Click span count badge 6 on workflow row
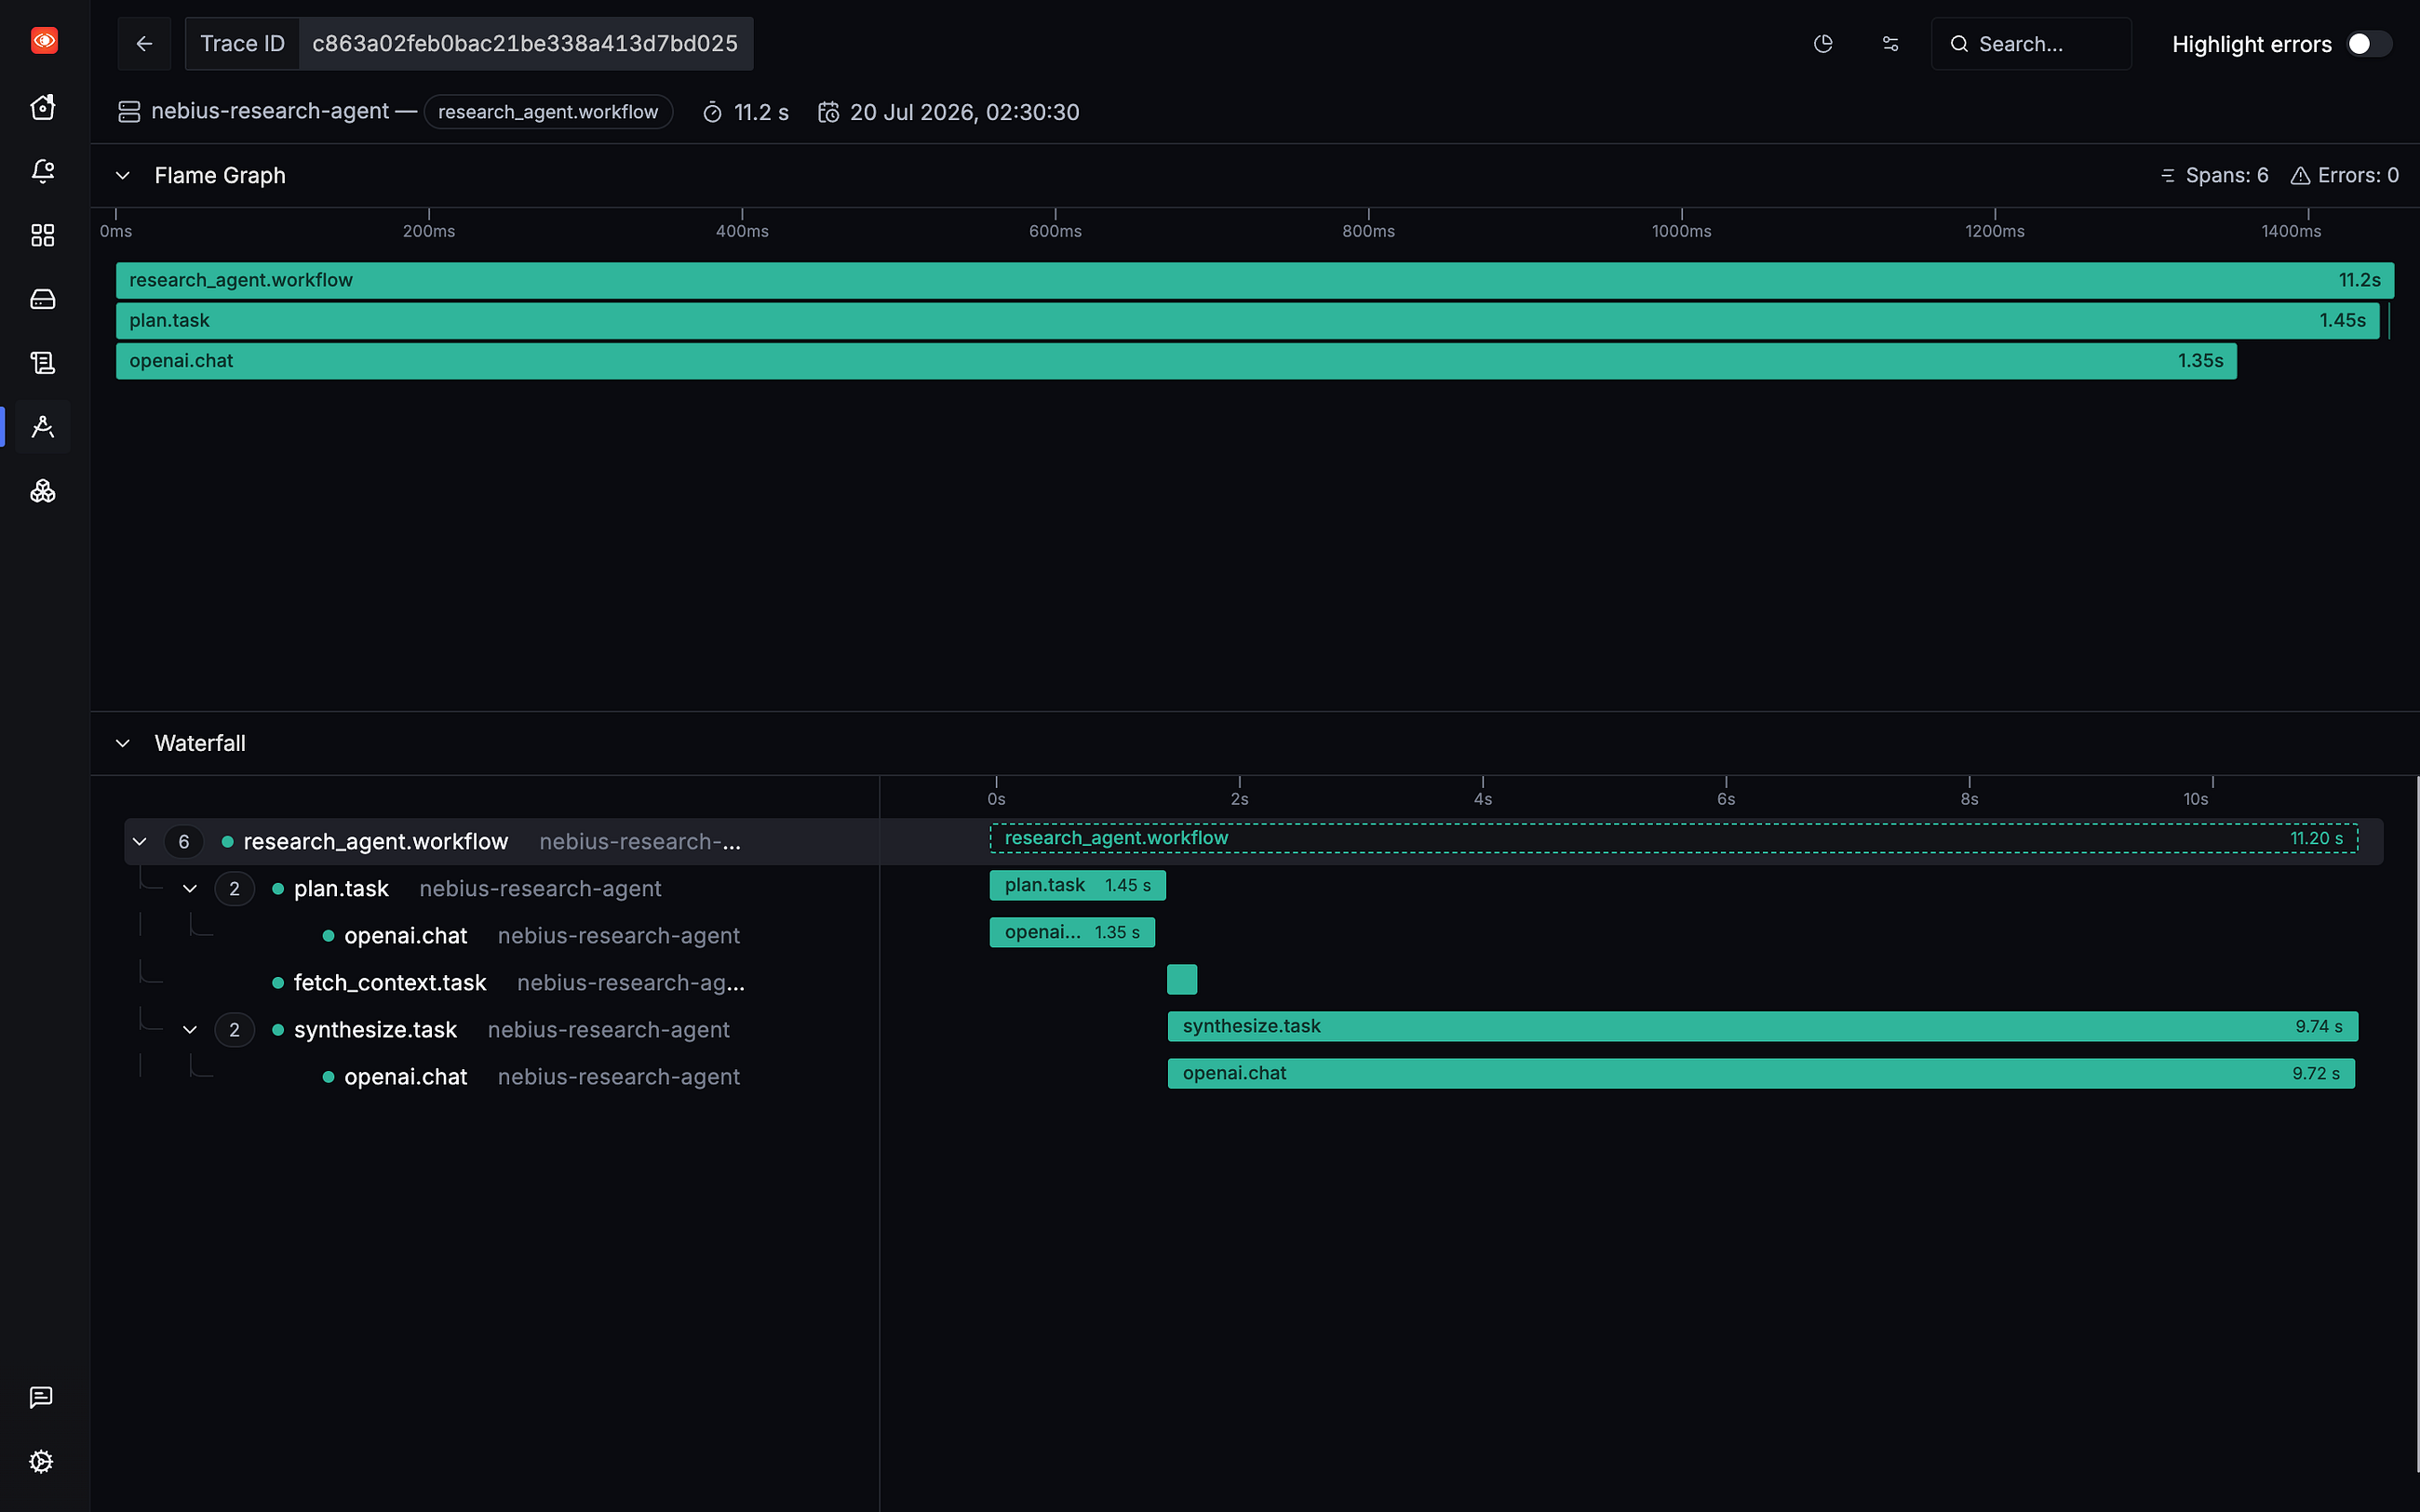Image resolution: width=2420 pixels, height=1512 pixels. pyautogui.click(x=184, y=842)
